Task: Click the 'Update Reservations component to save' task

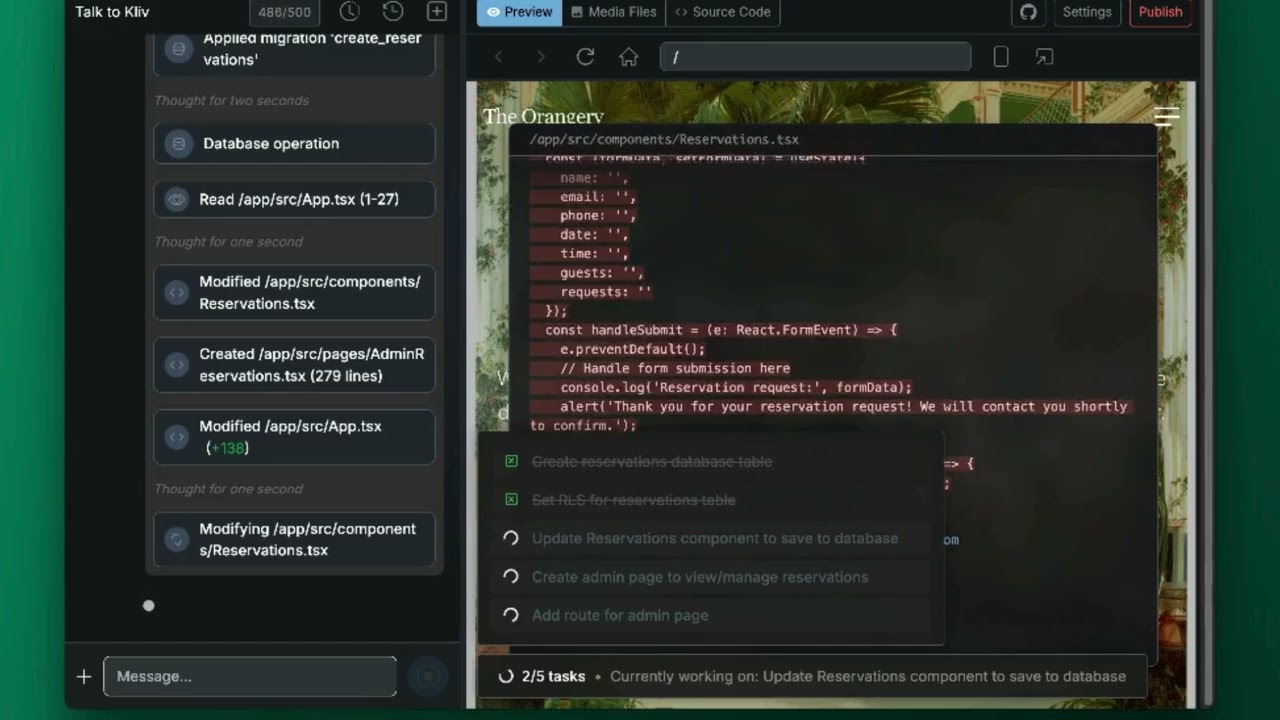Action: (x=715, y=538)
